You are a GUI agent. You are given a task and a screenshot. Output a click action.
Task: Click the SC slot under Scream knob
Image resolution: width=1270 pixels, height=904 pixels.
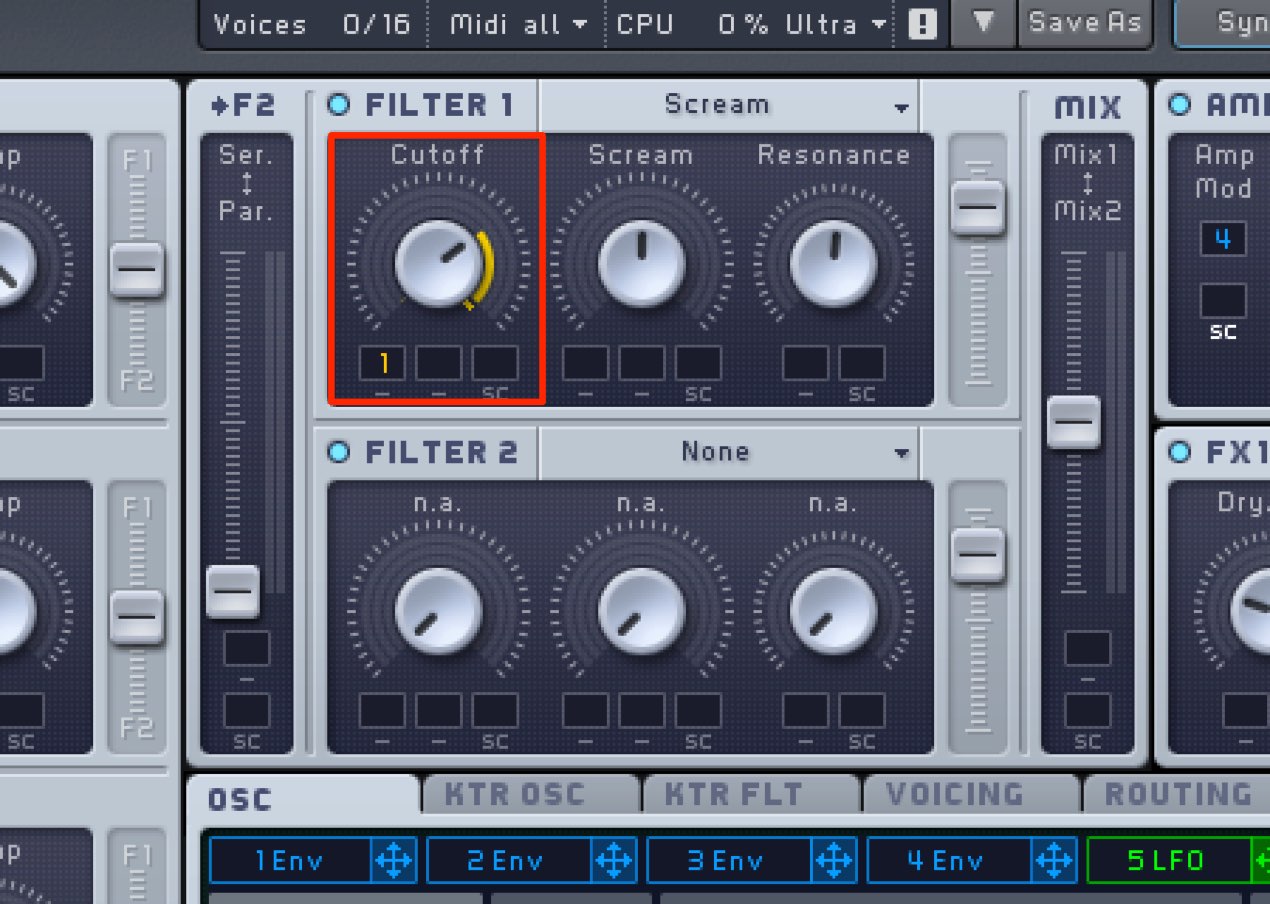(x=698, y=364)
